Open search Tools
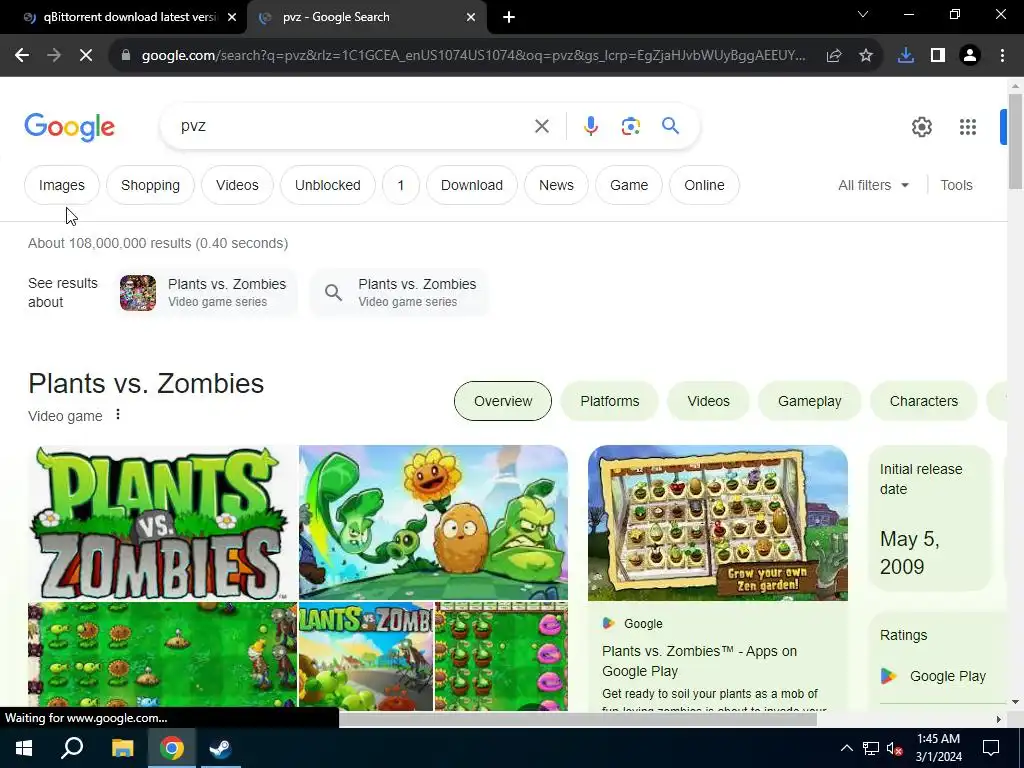1024x768 pixels. click(x=956, y=185)
